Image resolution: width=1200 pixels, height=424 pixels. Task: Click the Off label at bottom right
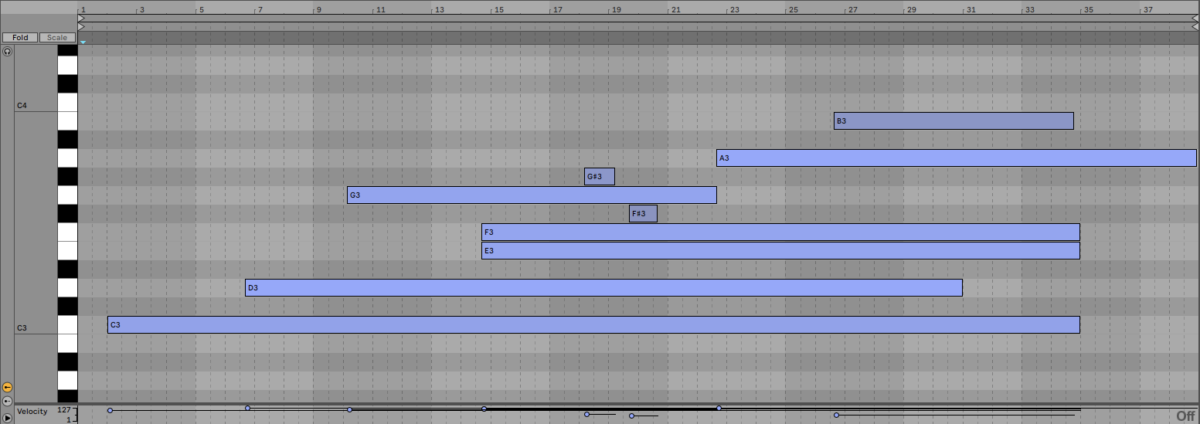click(1186, 416)
